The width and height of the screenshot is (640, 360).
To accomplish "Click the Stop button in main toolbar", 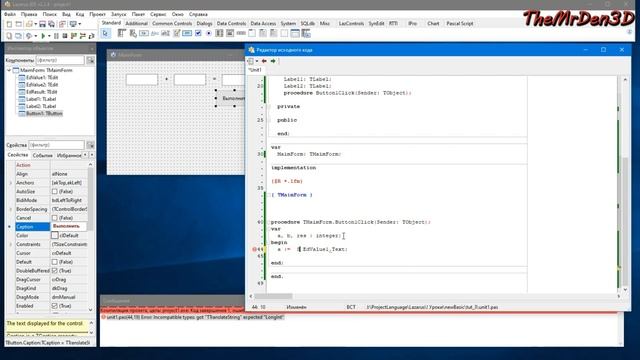I will pyautogui.click(x=64, y=36).
